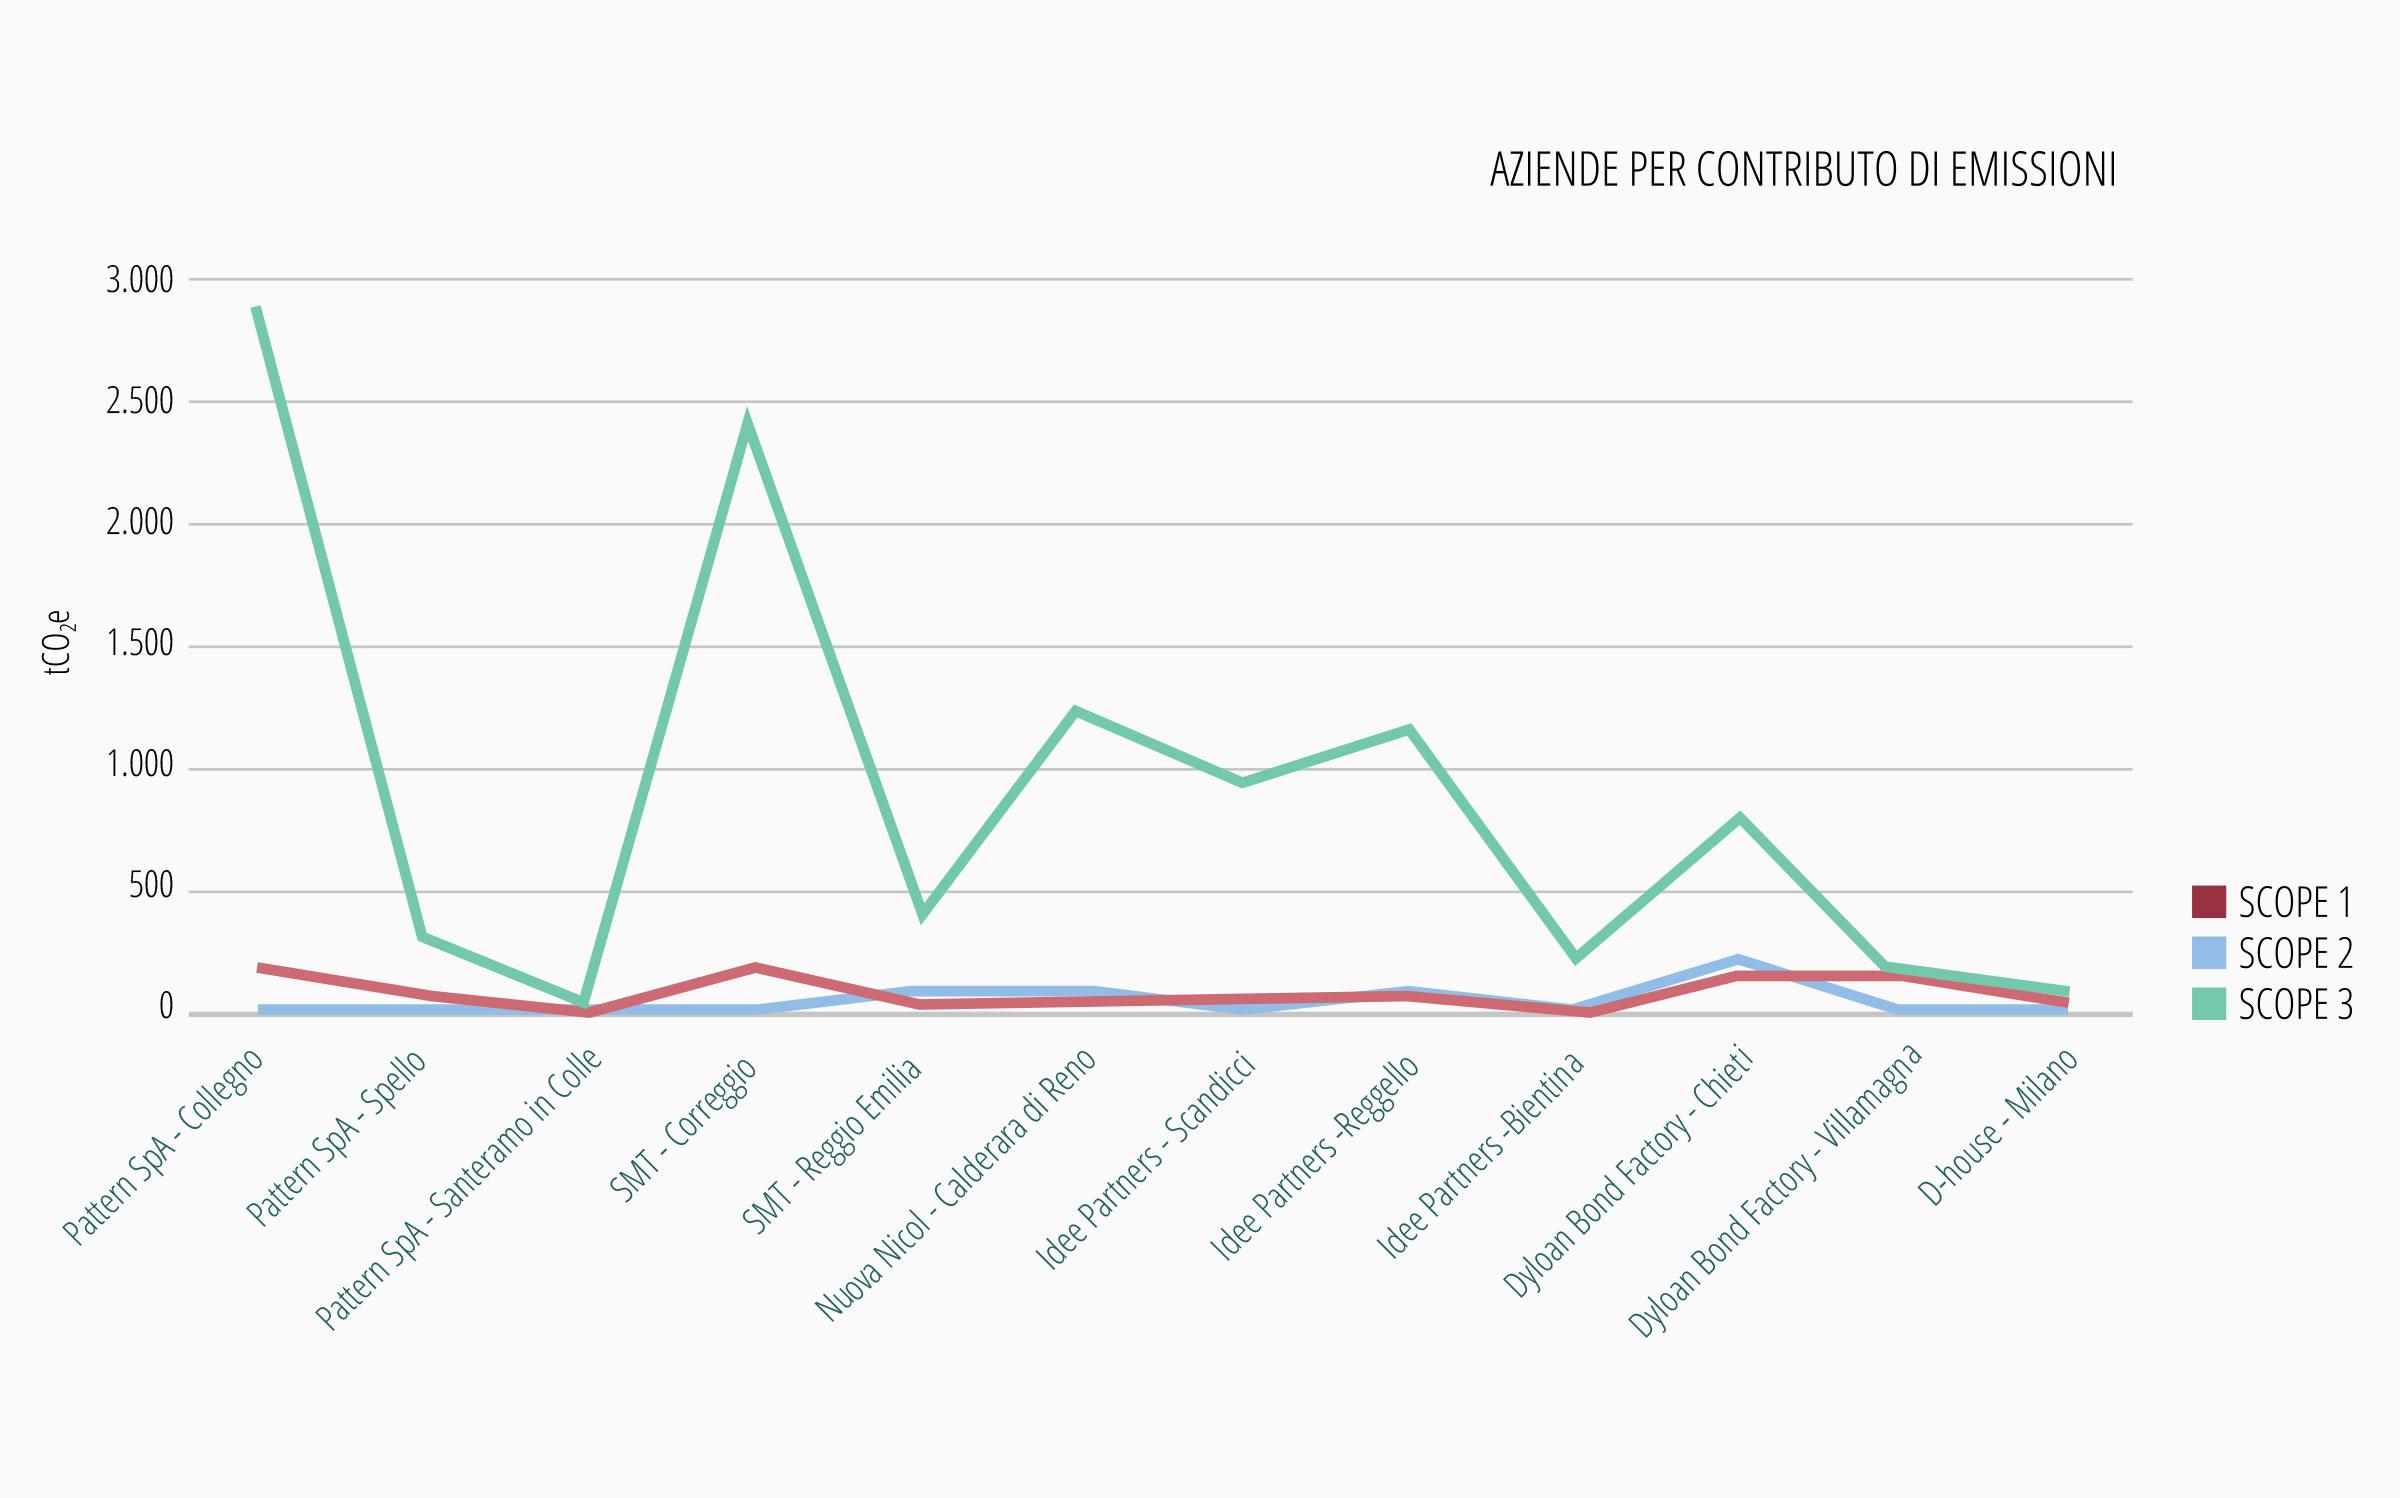Click the SCOPE 2 blue legend swatch
The image size is (2400, 1498).
(2208, 952)
